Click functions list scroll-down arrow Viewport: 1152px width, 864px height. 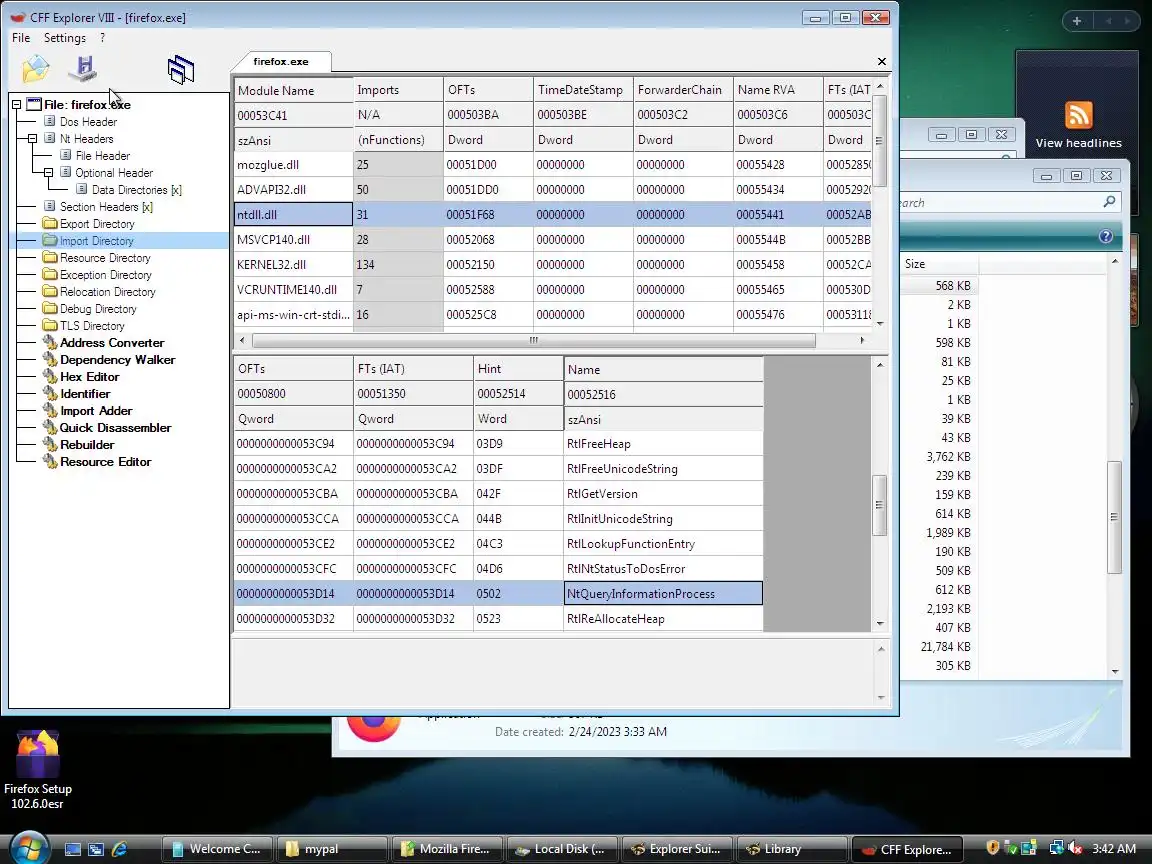click(x=880, y=624)
